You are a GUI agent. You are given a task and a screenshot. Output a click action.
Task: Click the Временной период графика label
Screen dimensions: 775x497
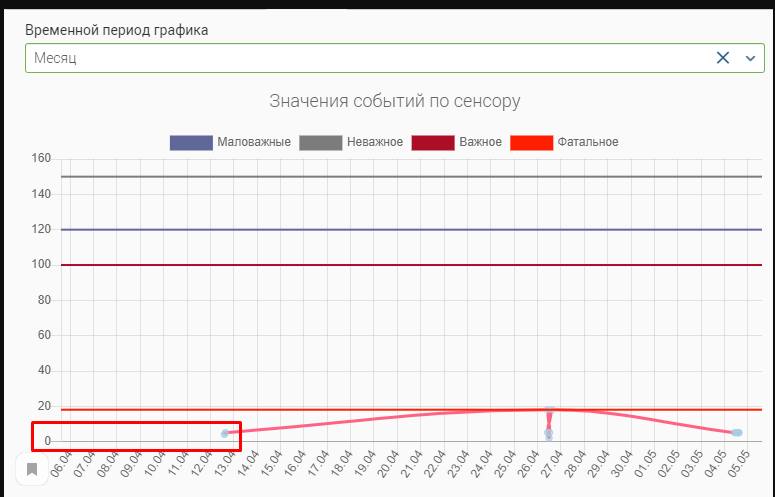(117, 30)
